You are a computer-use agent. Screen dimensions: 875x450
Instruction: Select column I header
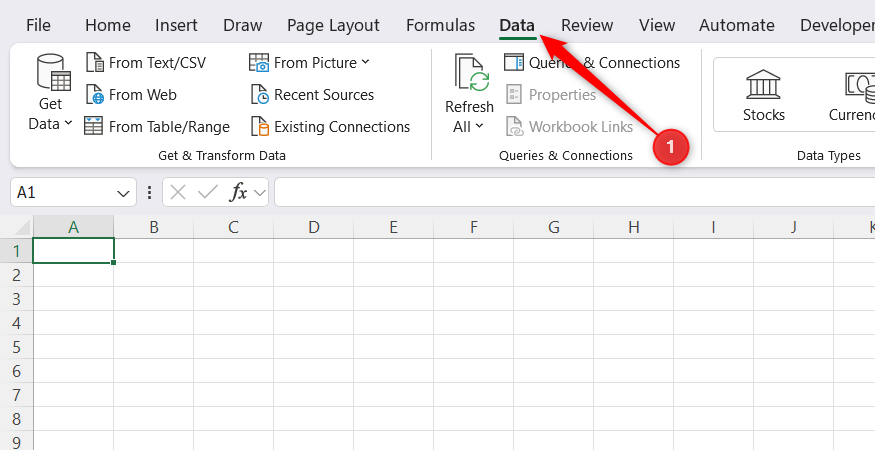[x=713, y=227]
